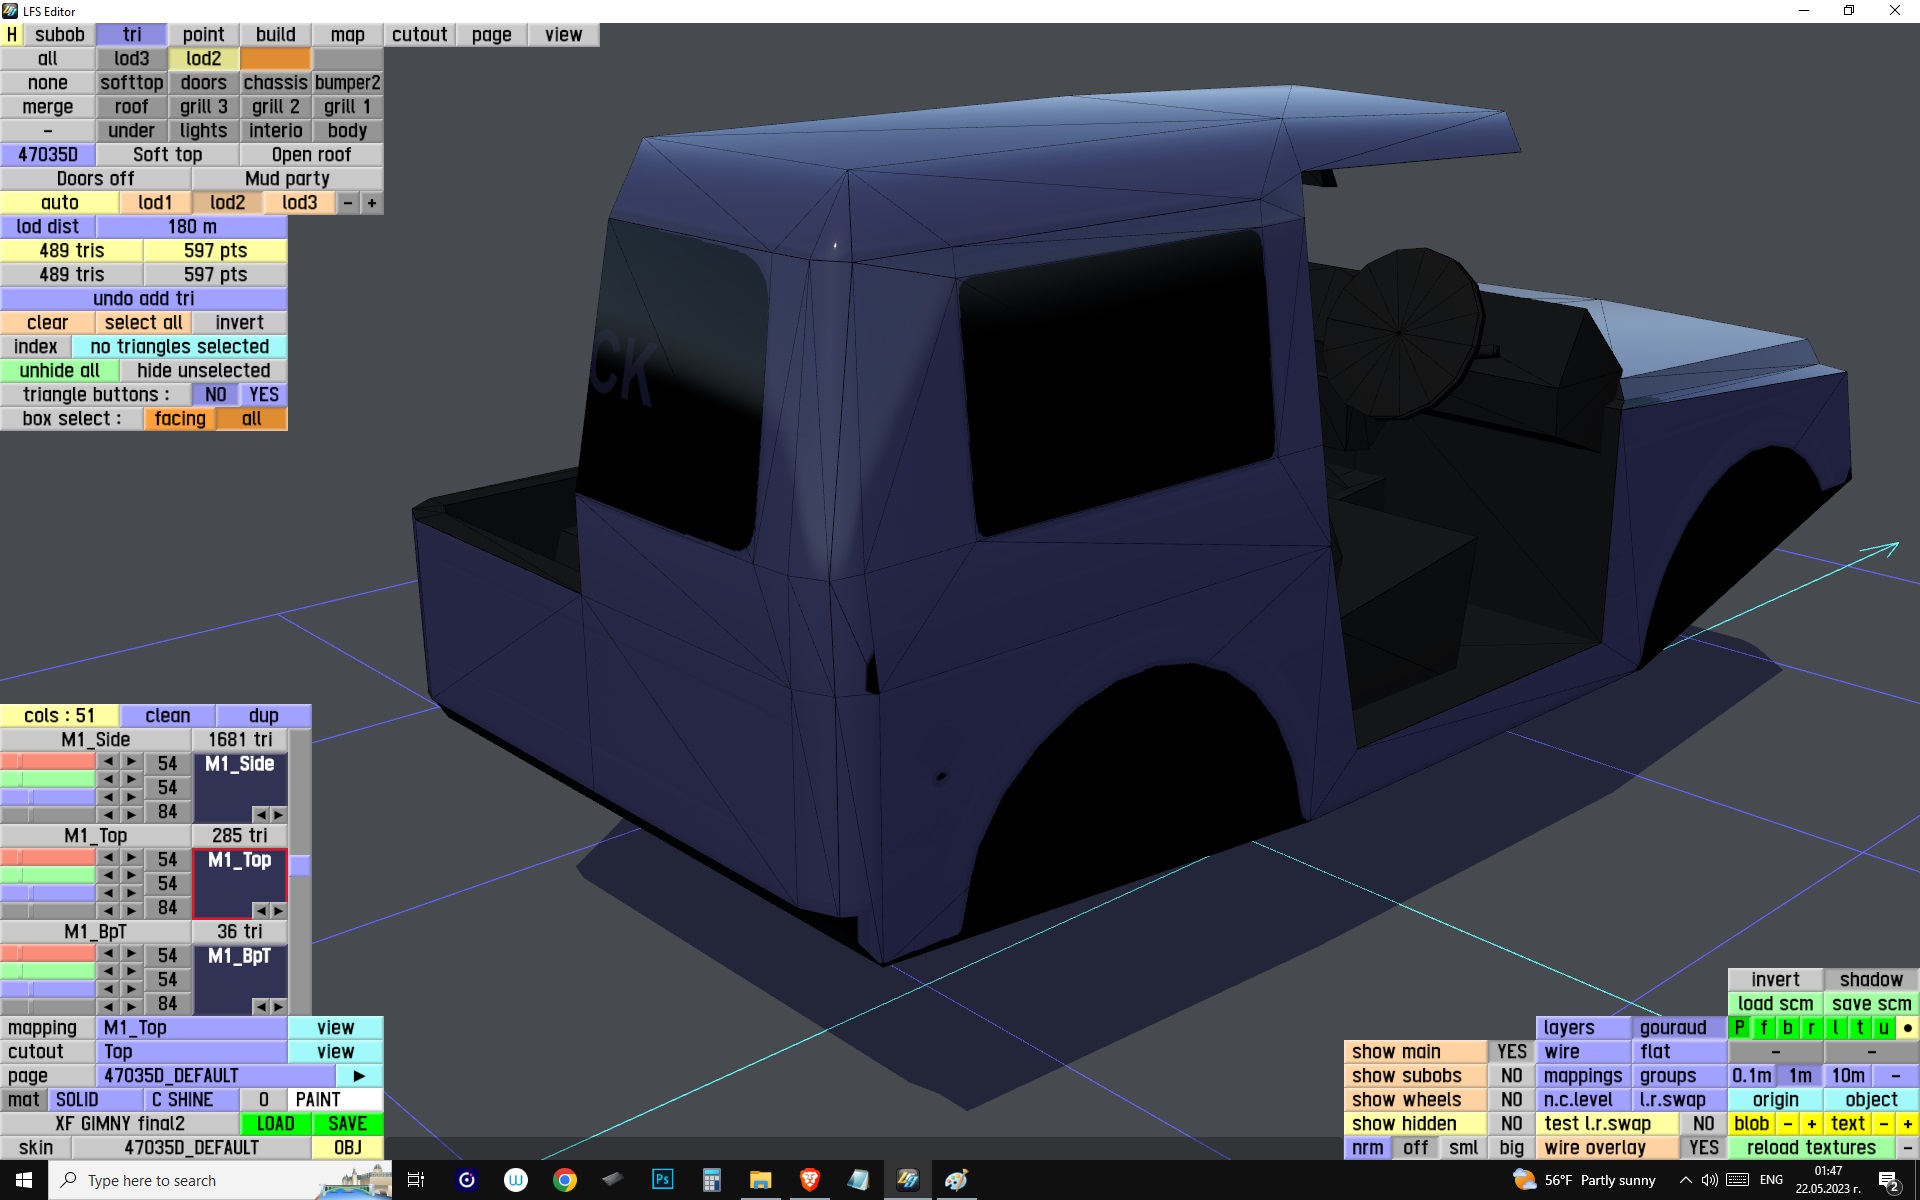The height and width of the screenshot is (1200, 1920).
Task: Switch to the cutout tab
Action: tap(419, 35)
